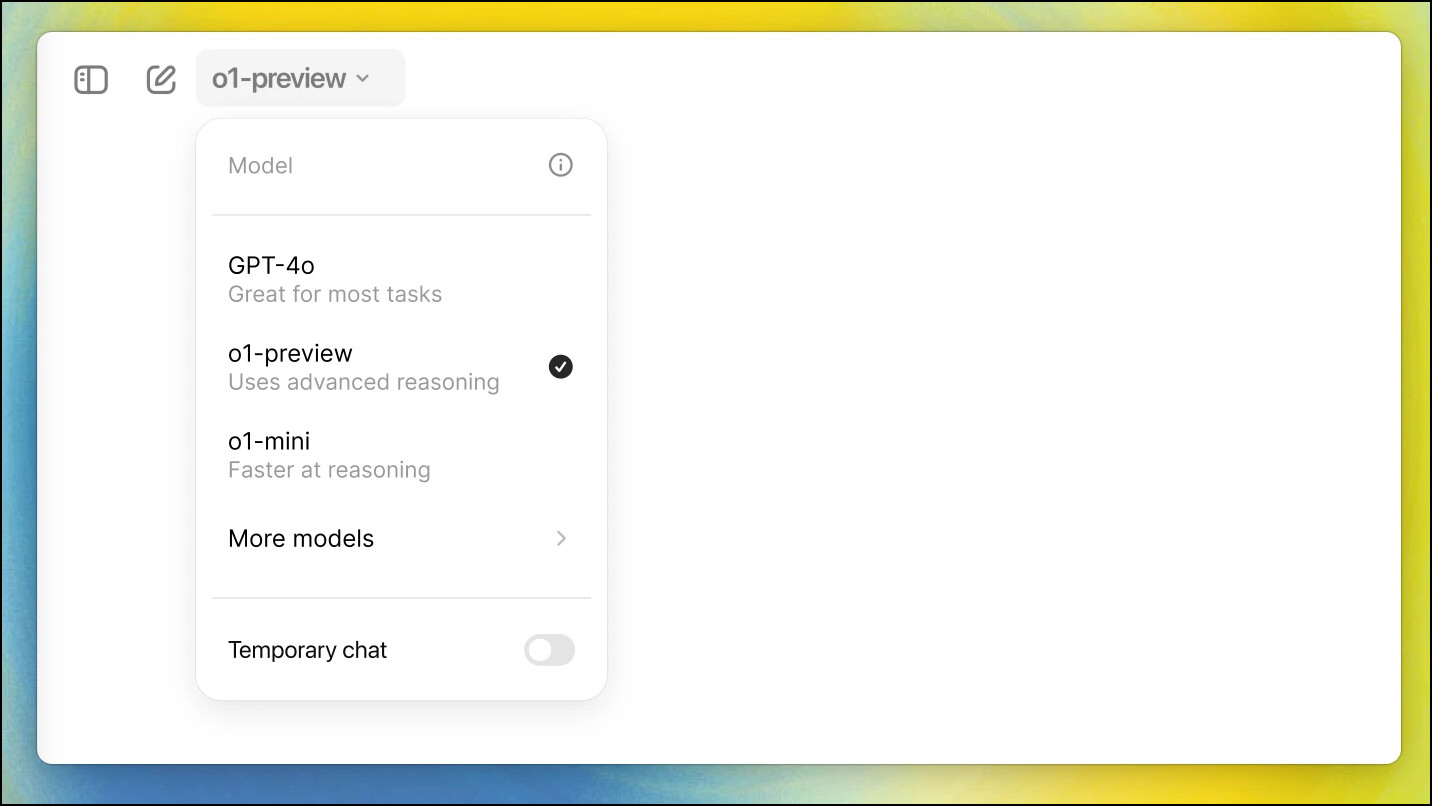Click empty chat area to dismiss menu
The height and width of the screenshot is (806, 1432).
tap(1000, 430)
